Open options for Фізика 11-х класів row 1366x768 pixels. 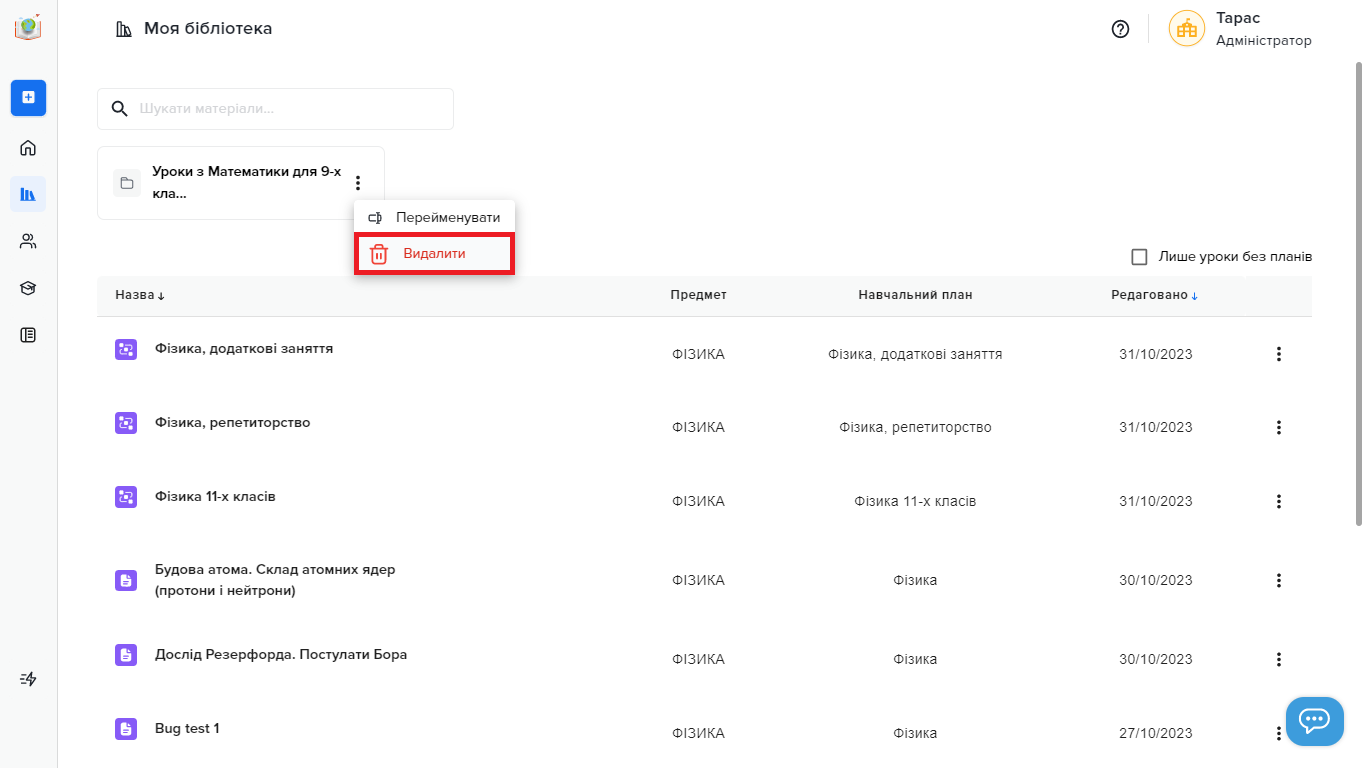(x=1278, y=502)
